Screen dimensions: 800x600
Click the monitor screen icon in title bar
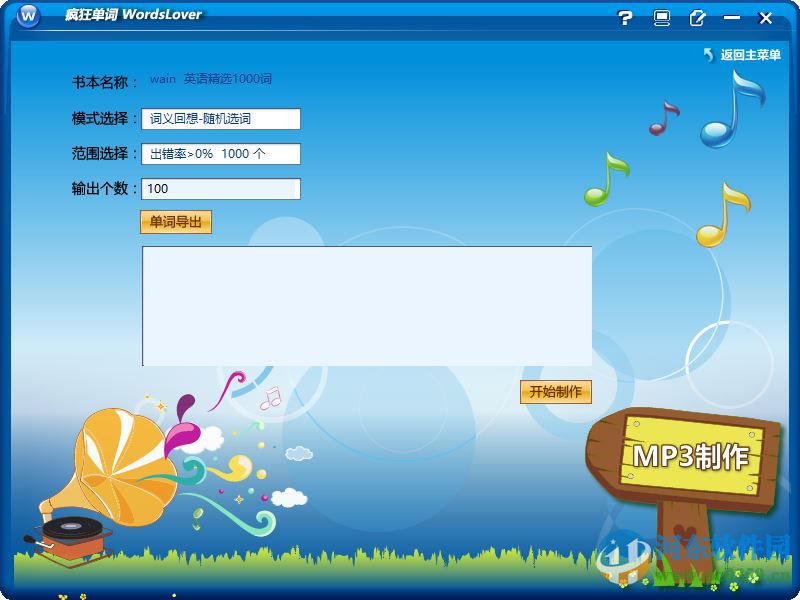coord(661,18)
